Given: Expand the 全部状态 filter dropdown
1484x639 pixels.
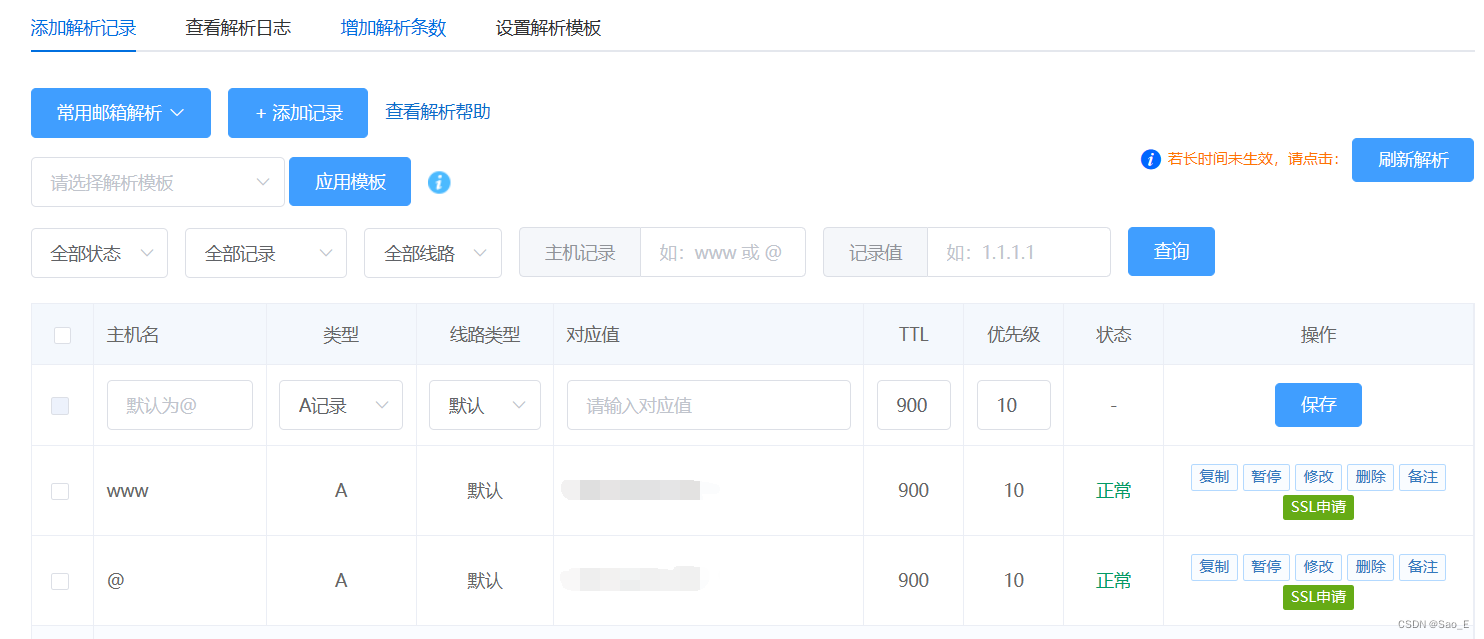Looking at the screenshot, I should tap(99, 252).
